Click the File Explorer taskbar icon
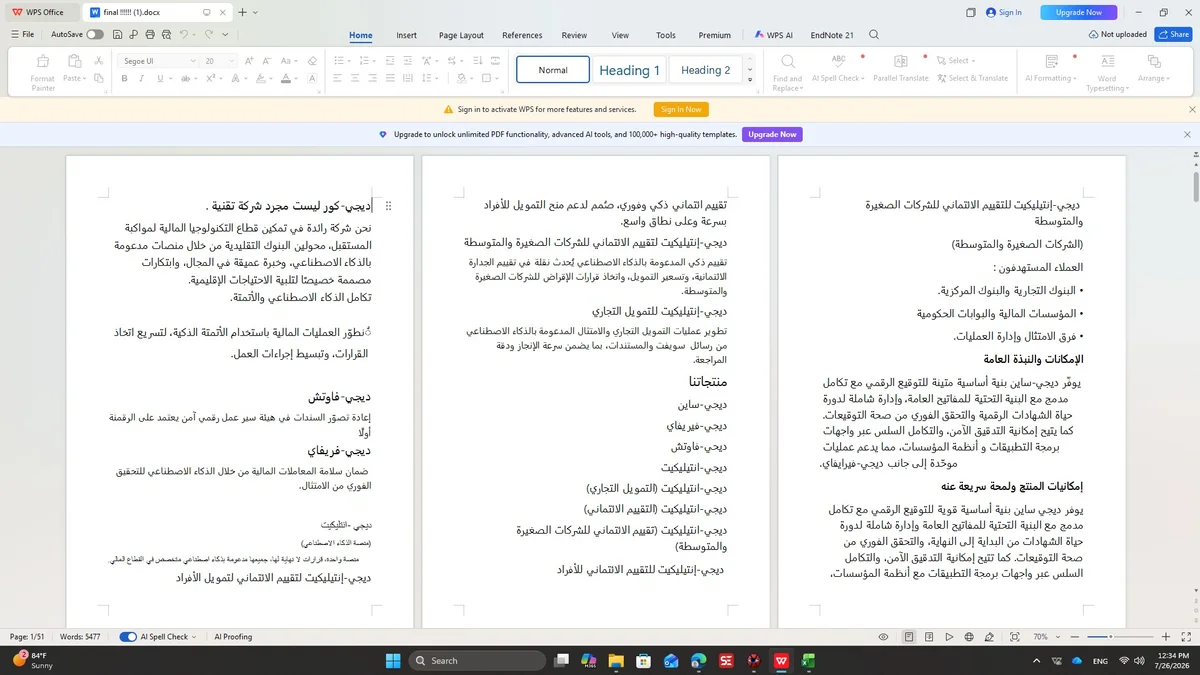Image resolution: width=1200 pixels, height=675 pixels. 616,660
